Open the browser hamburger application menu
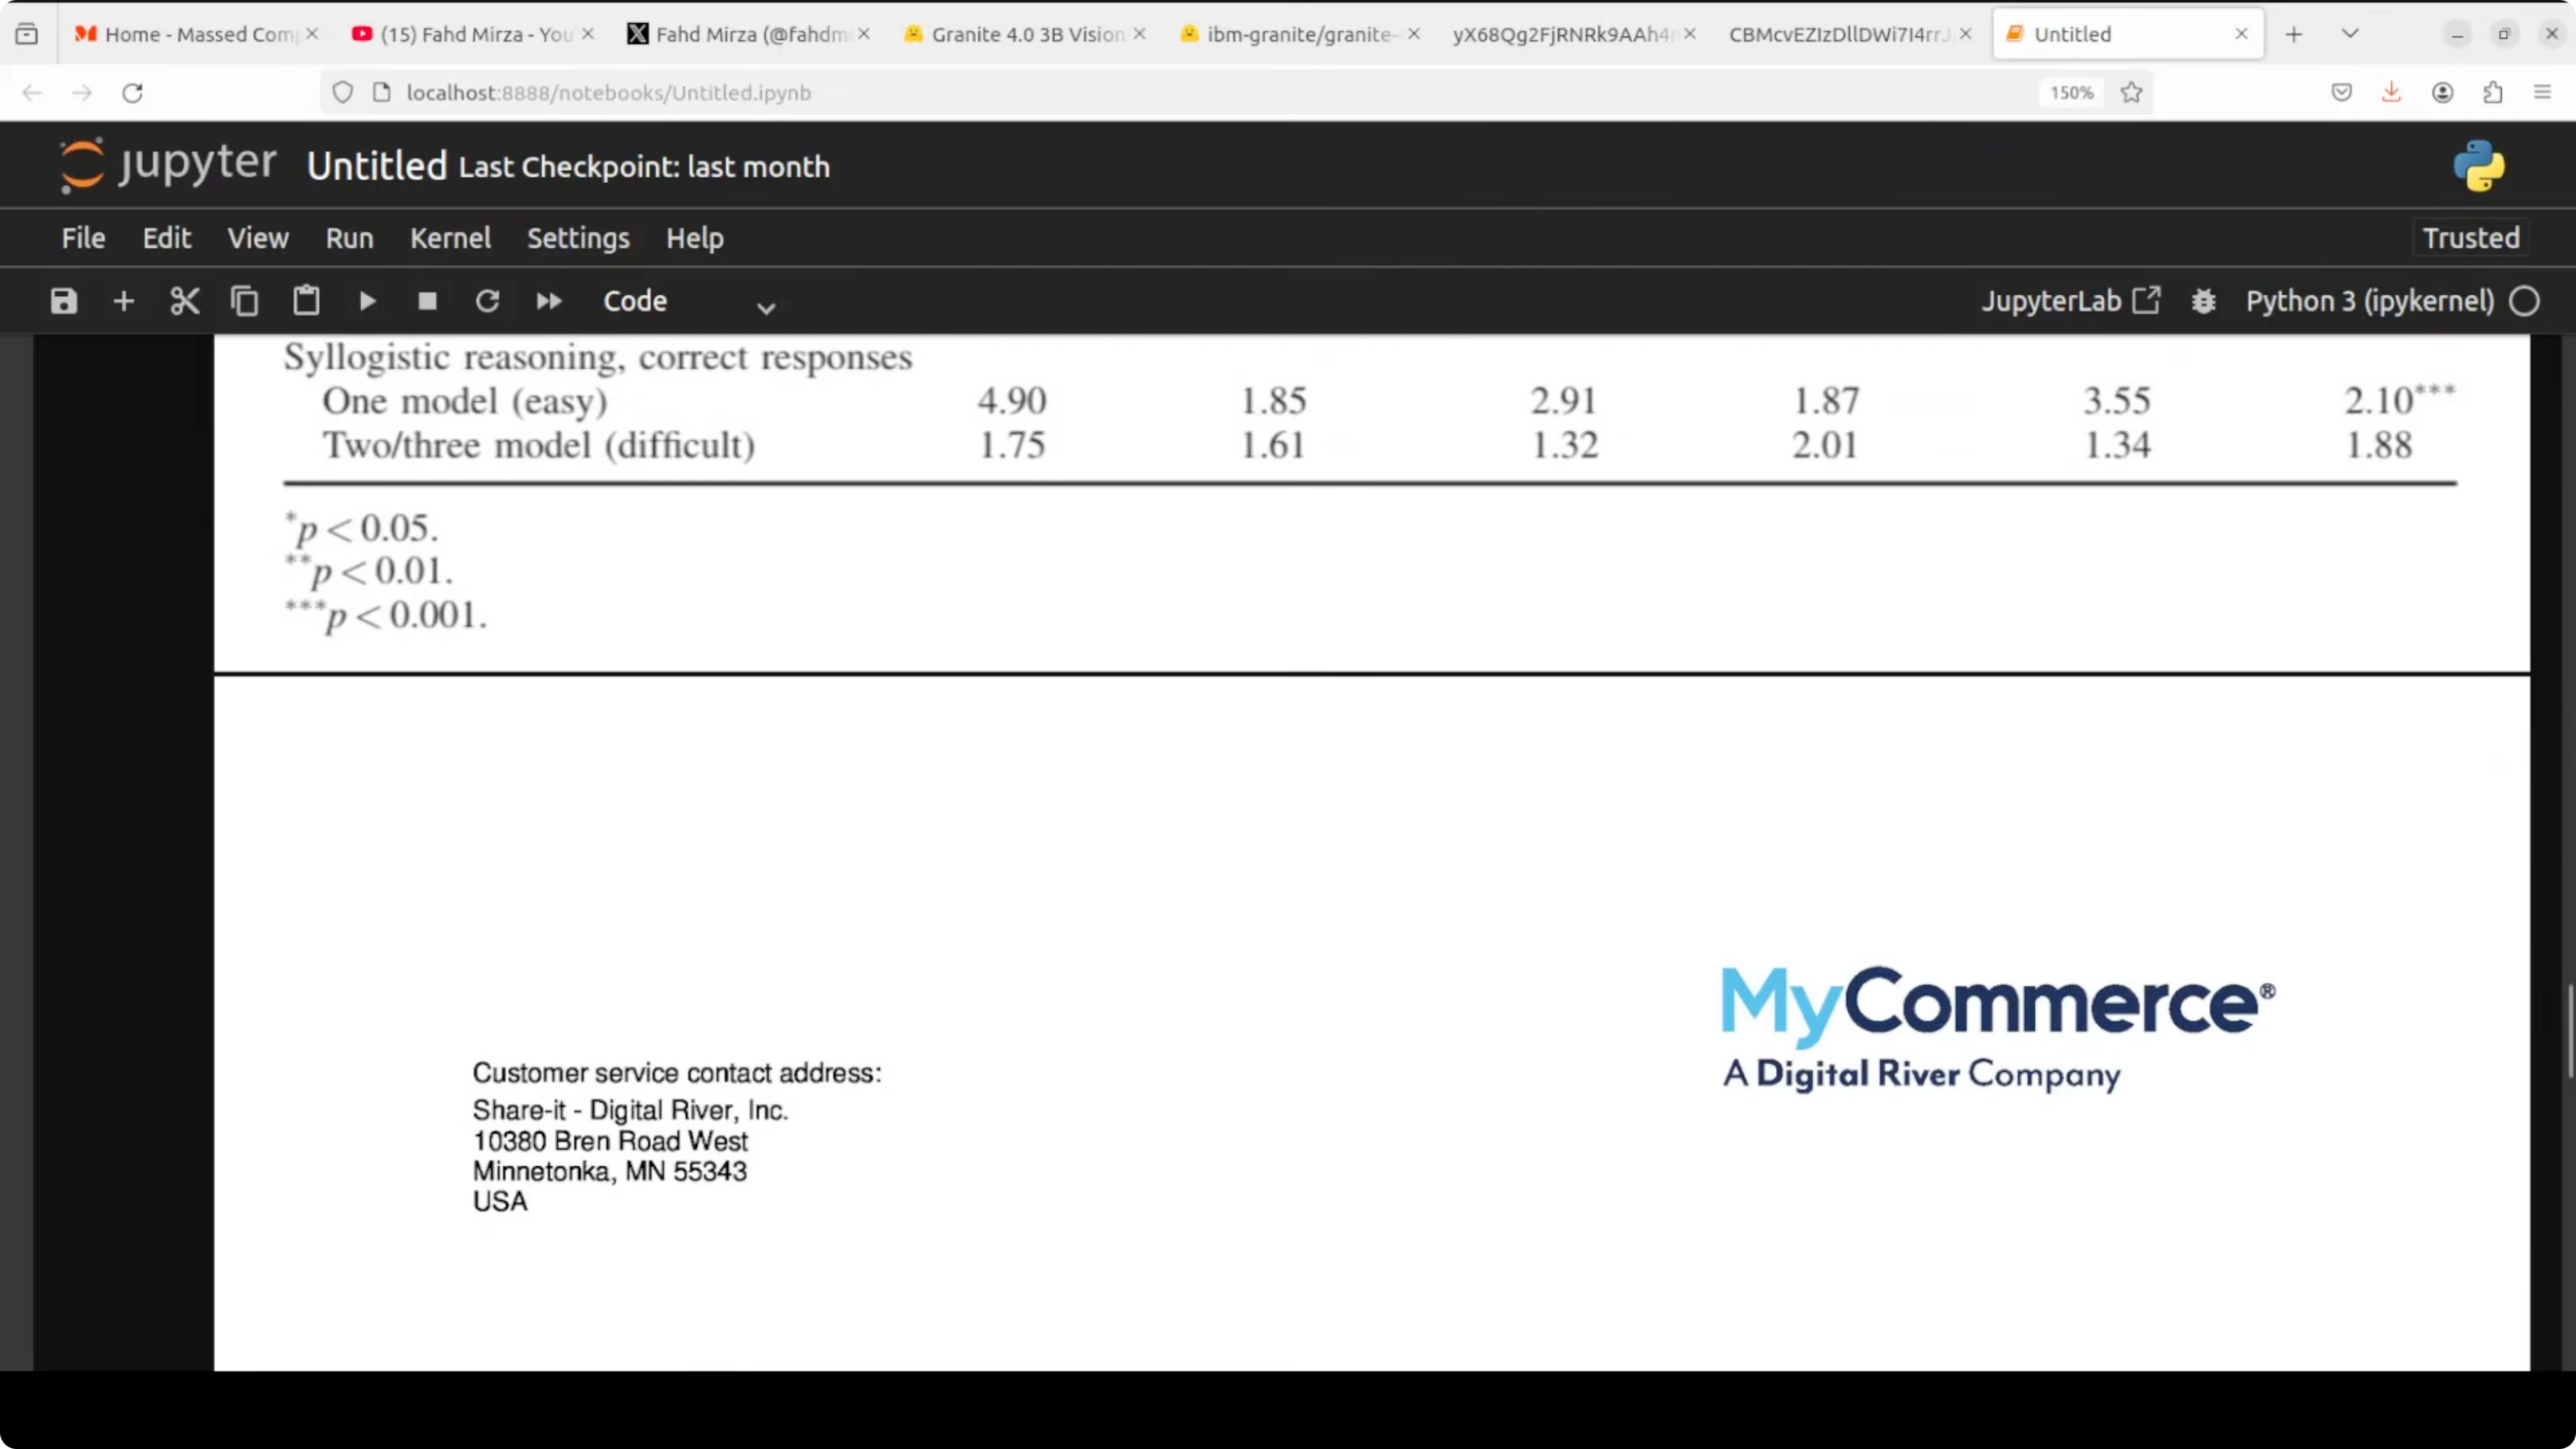Image resolution: width=2576 pixels, height=1449 pixels. tap(2543, 93)
